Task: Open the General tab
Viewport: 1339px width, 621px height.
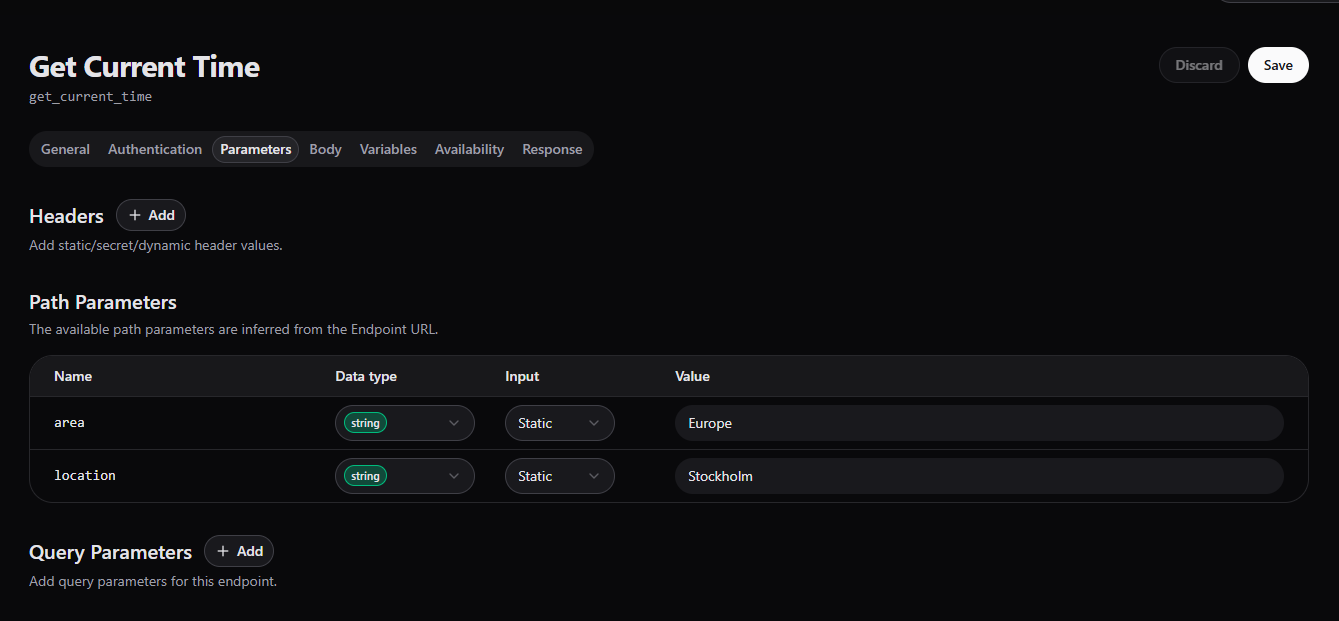Action: (65, 149)
